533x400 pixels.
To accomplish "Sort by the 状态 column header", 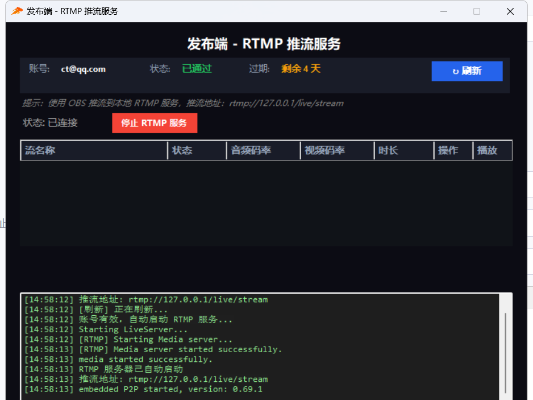I will pos(197,151).
